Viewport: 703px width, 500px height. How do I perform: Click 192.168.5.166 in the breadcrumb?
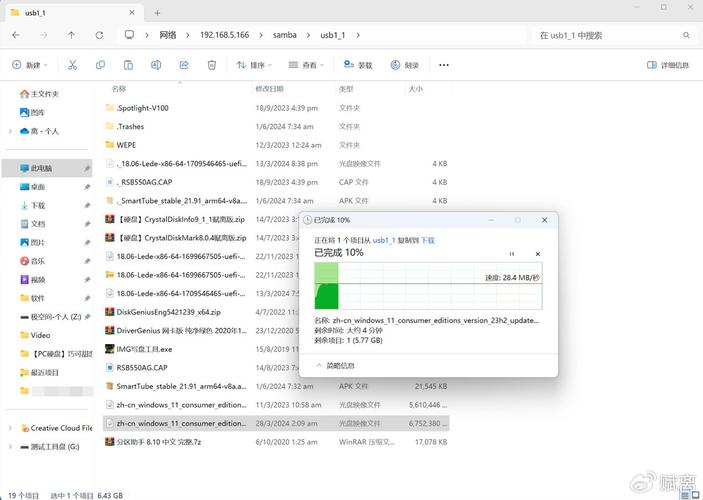point(225,35)
